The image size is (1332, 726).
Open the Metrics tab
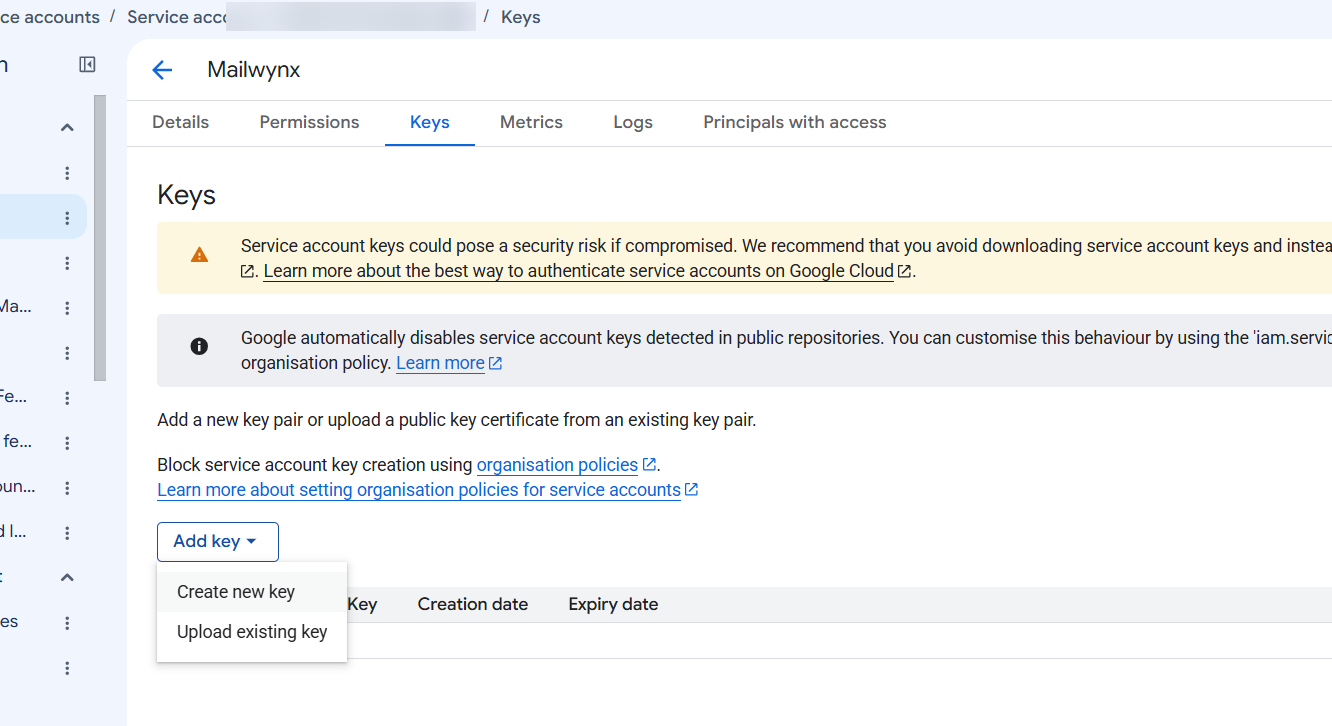pos(531,122)
